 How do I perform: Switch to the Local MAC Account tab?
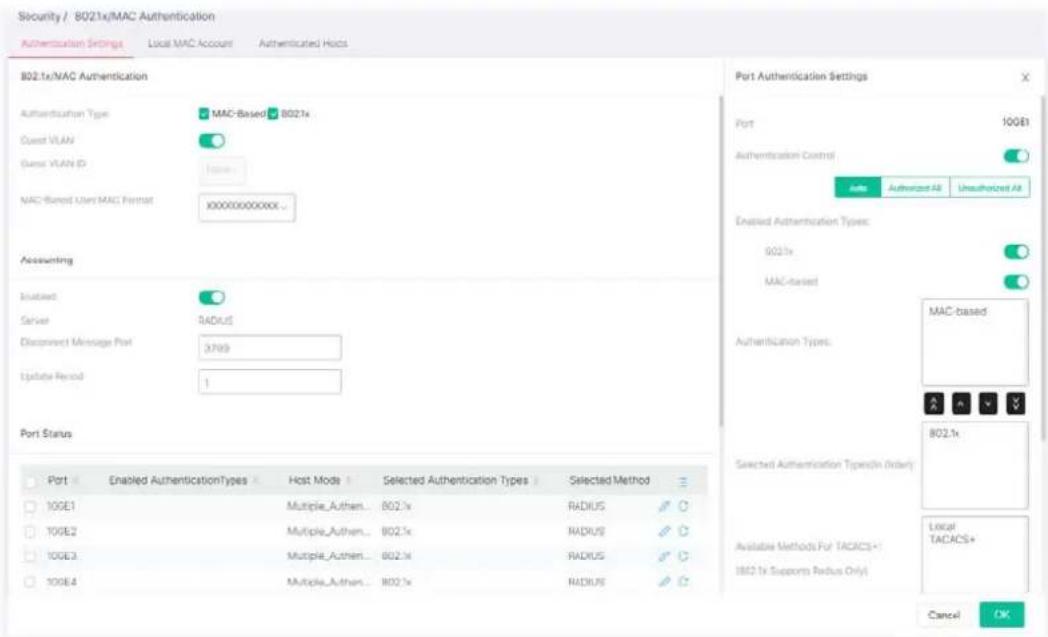click(x=190, y=43)
